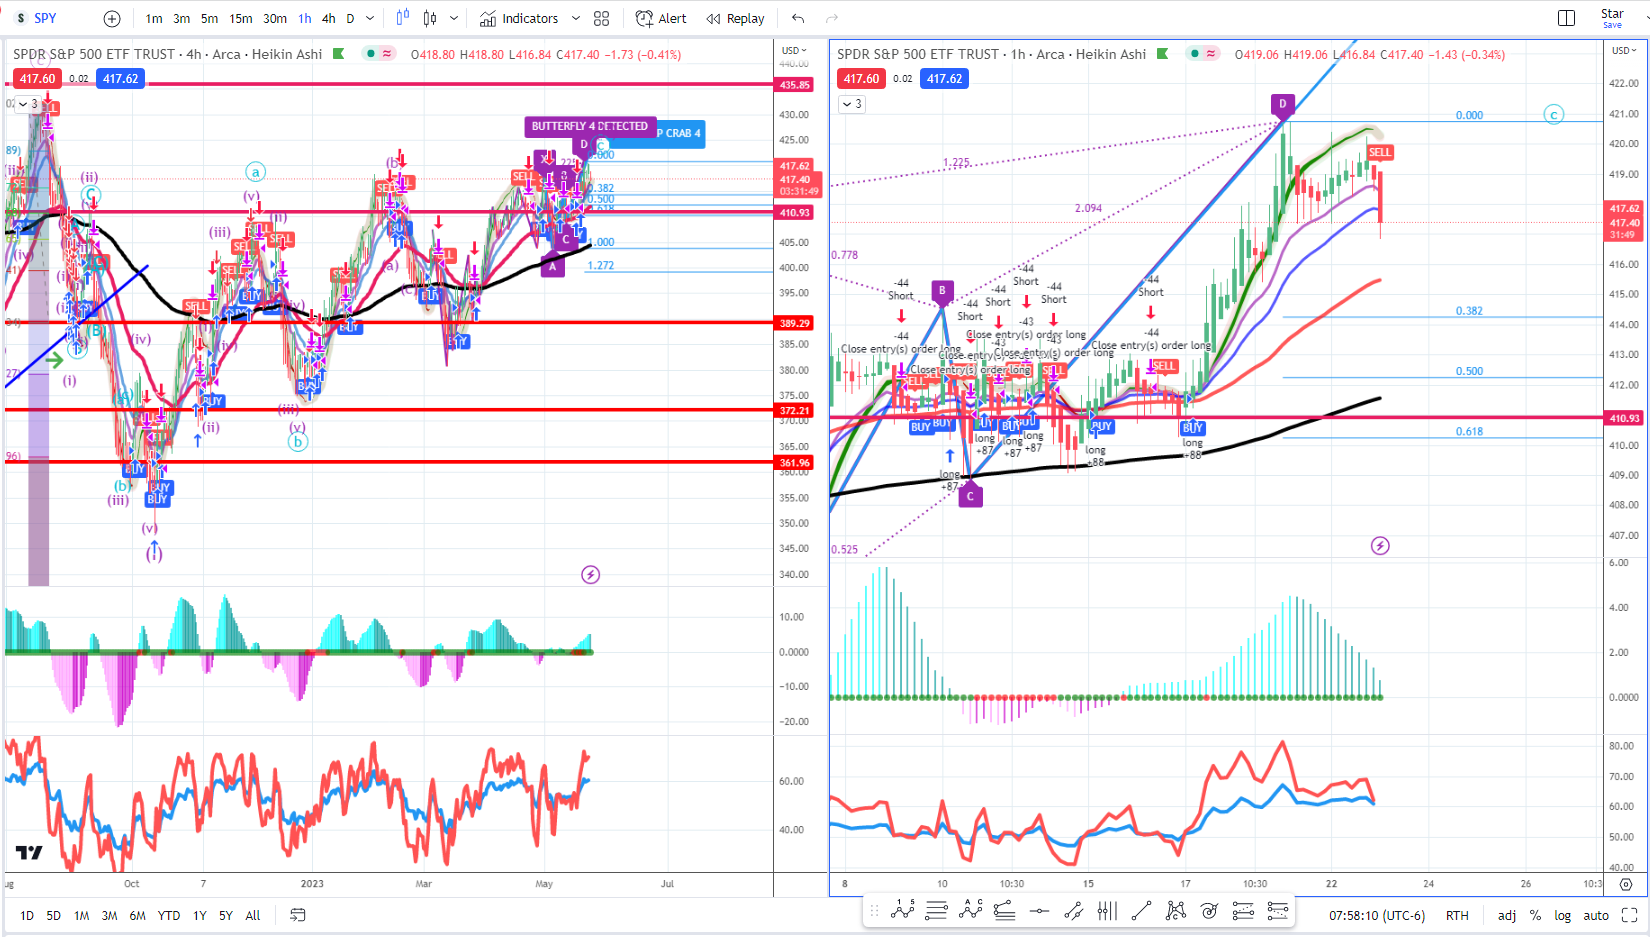This screenshot has width=1650, height=937.
Task: Switch to the D daily timeframe
Action: [350, 18]
